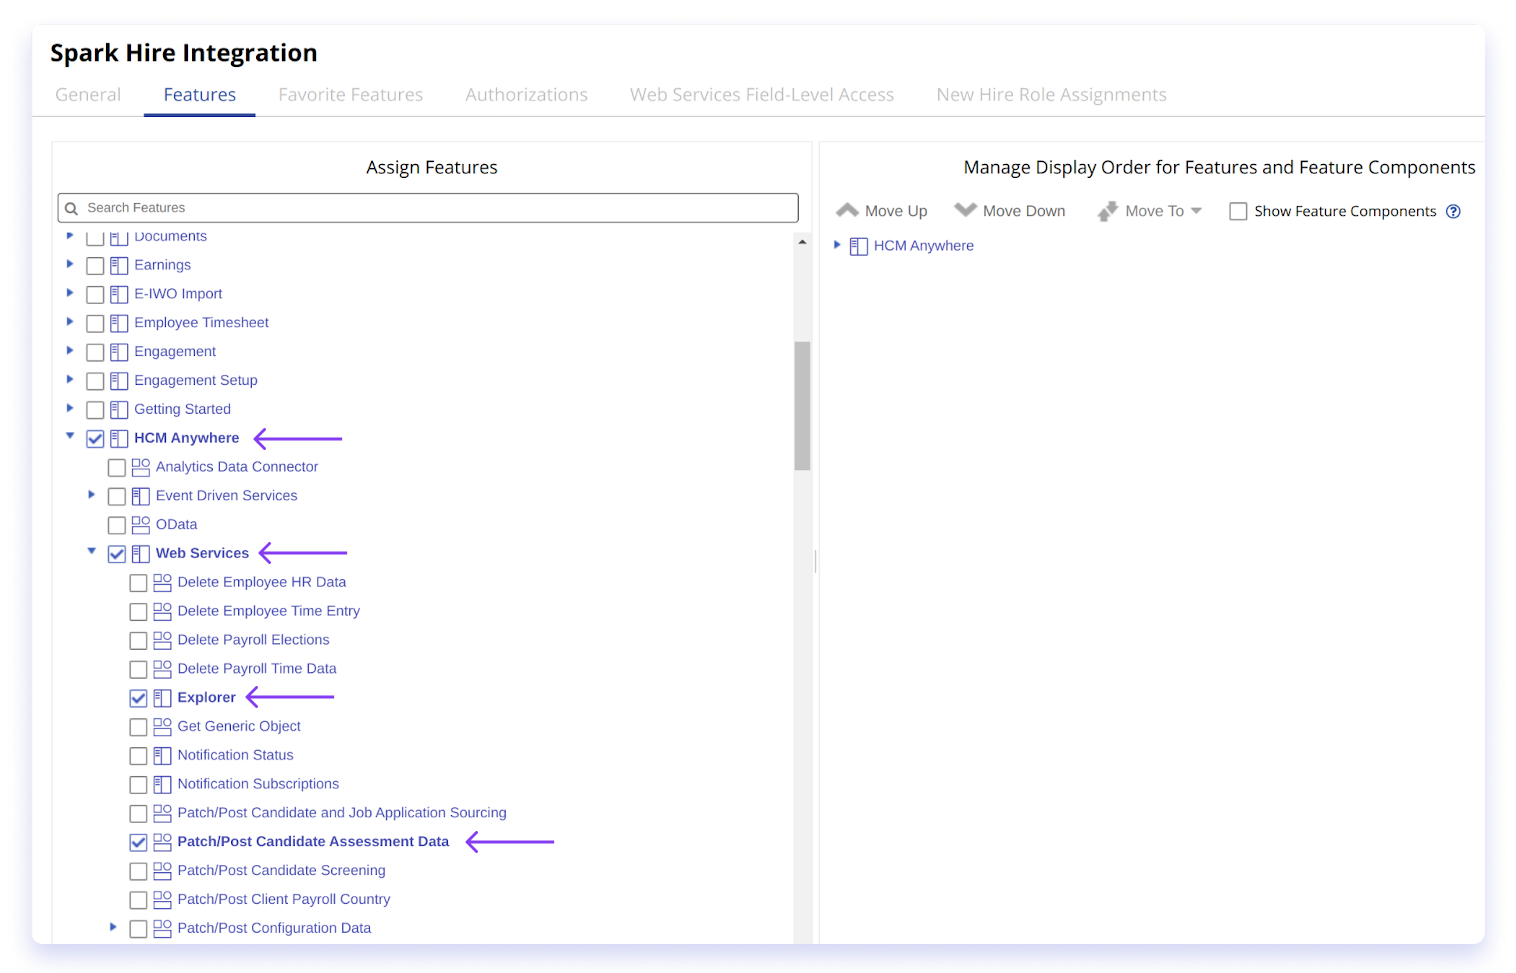This screenshot has width=1516, height=973.
Task: Expand the Getting Started tree node
Action: pos(70,408)
